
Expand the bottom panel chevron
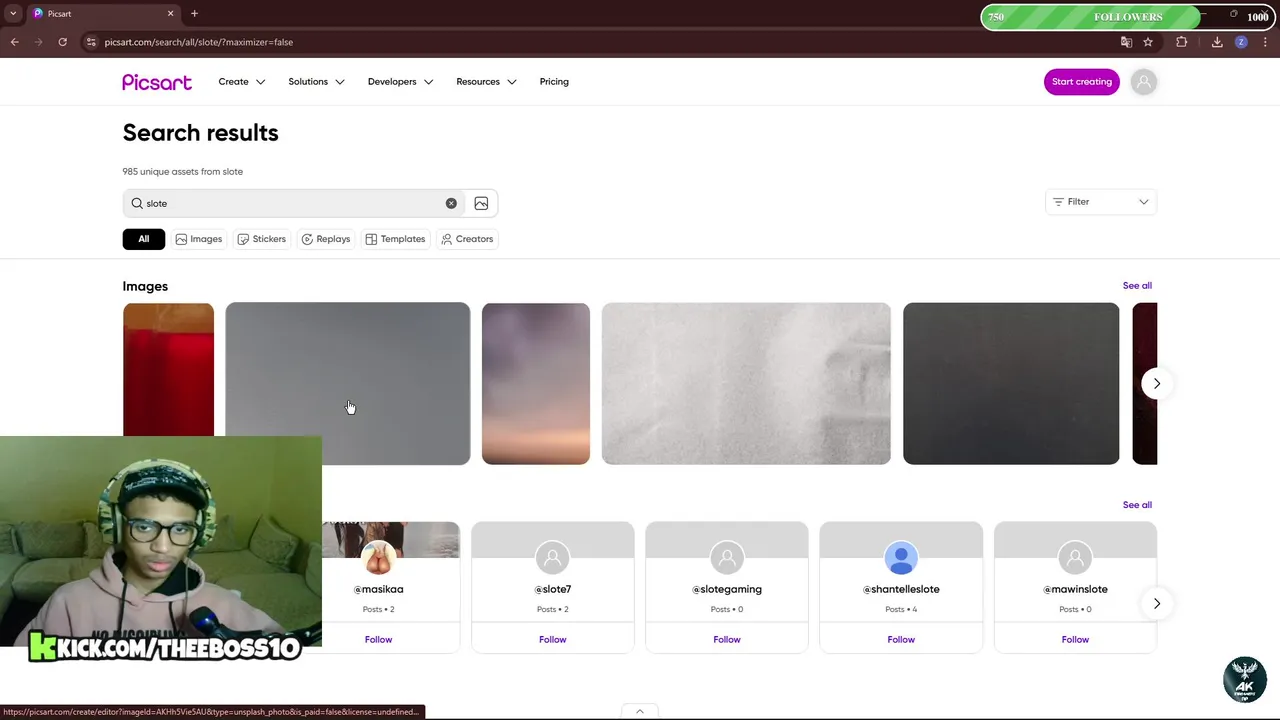tap(640, 712)
